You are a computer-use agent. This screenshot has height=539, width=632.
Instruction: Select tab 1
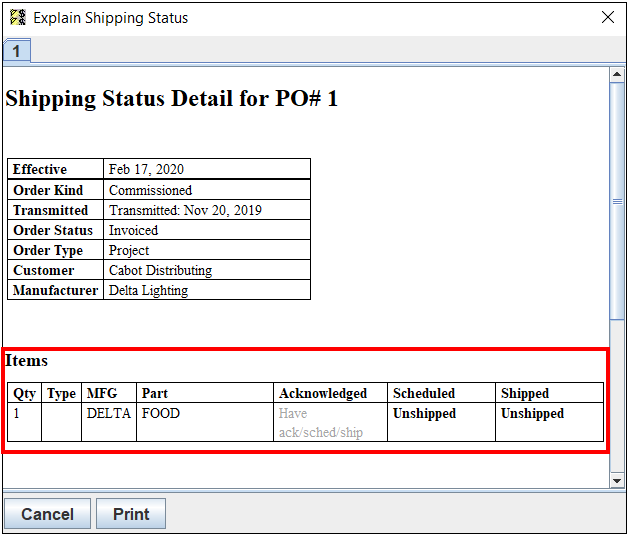tap(17, 51)
